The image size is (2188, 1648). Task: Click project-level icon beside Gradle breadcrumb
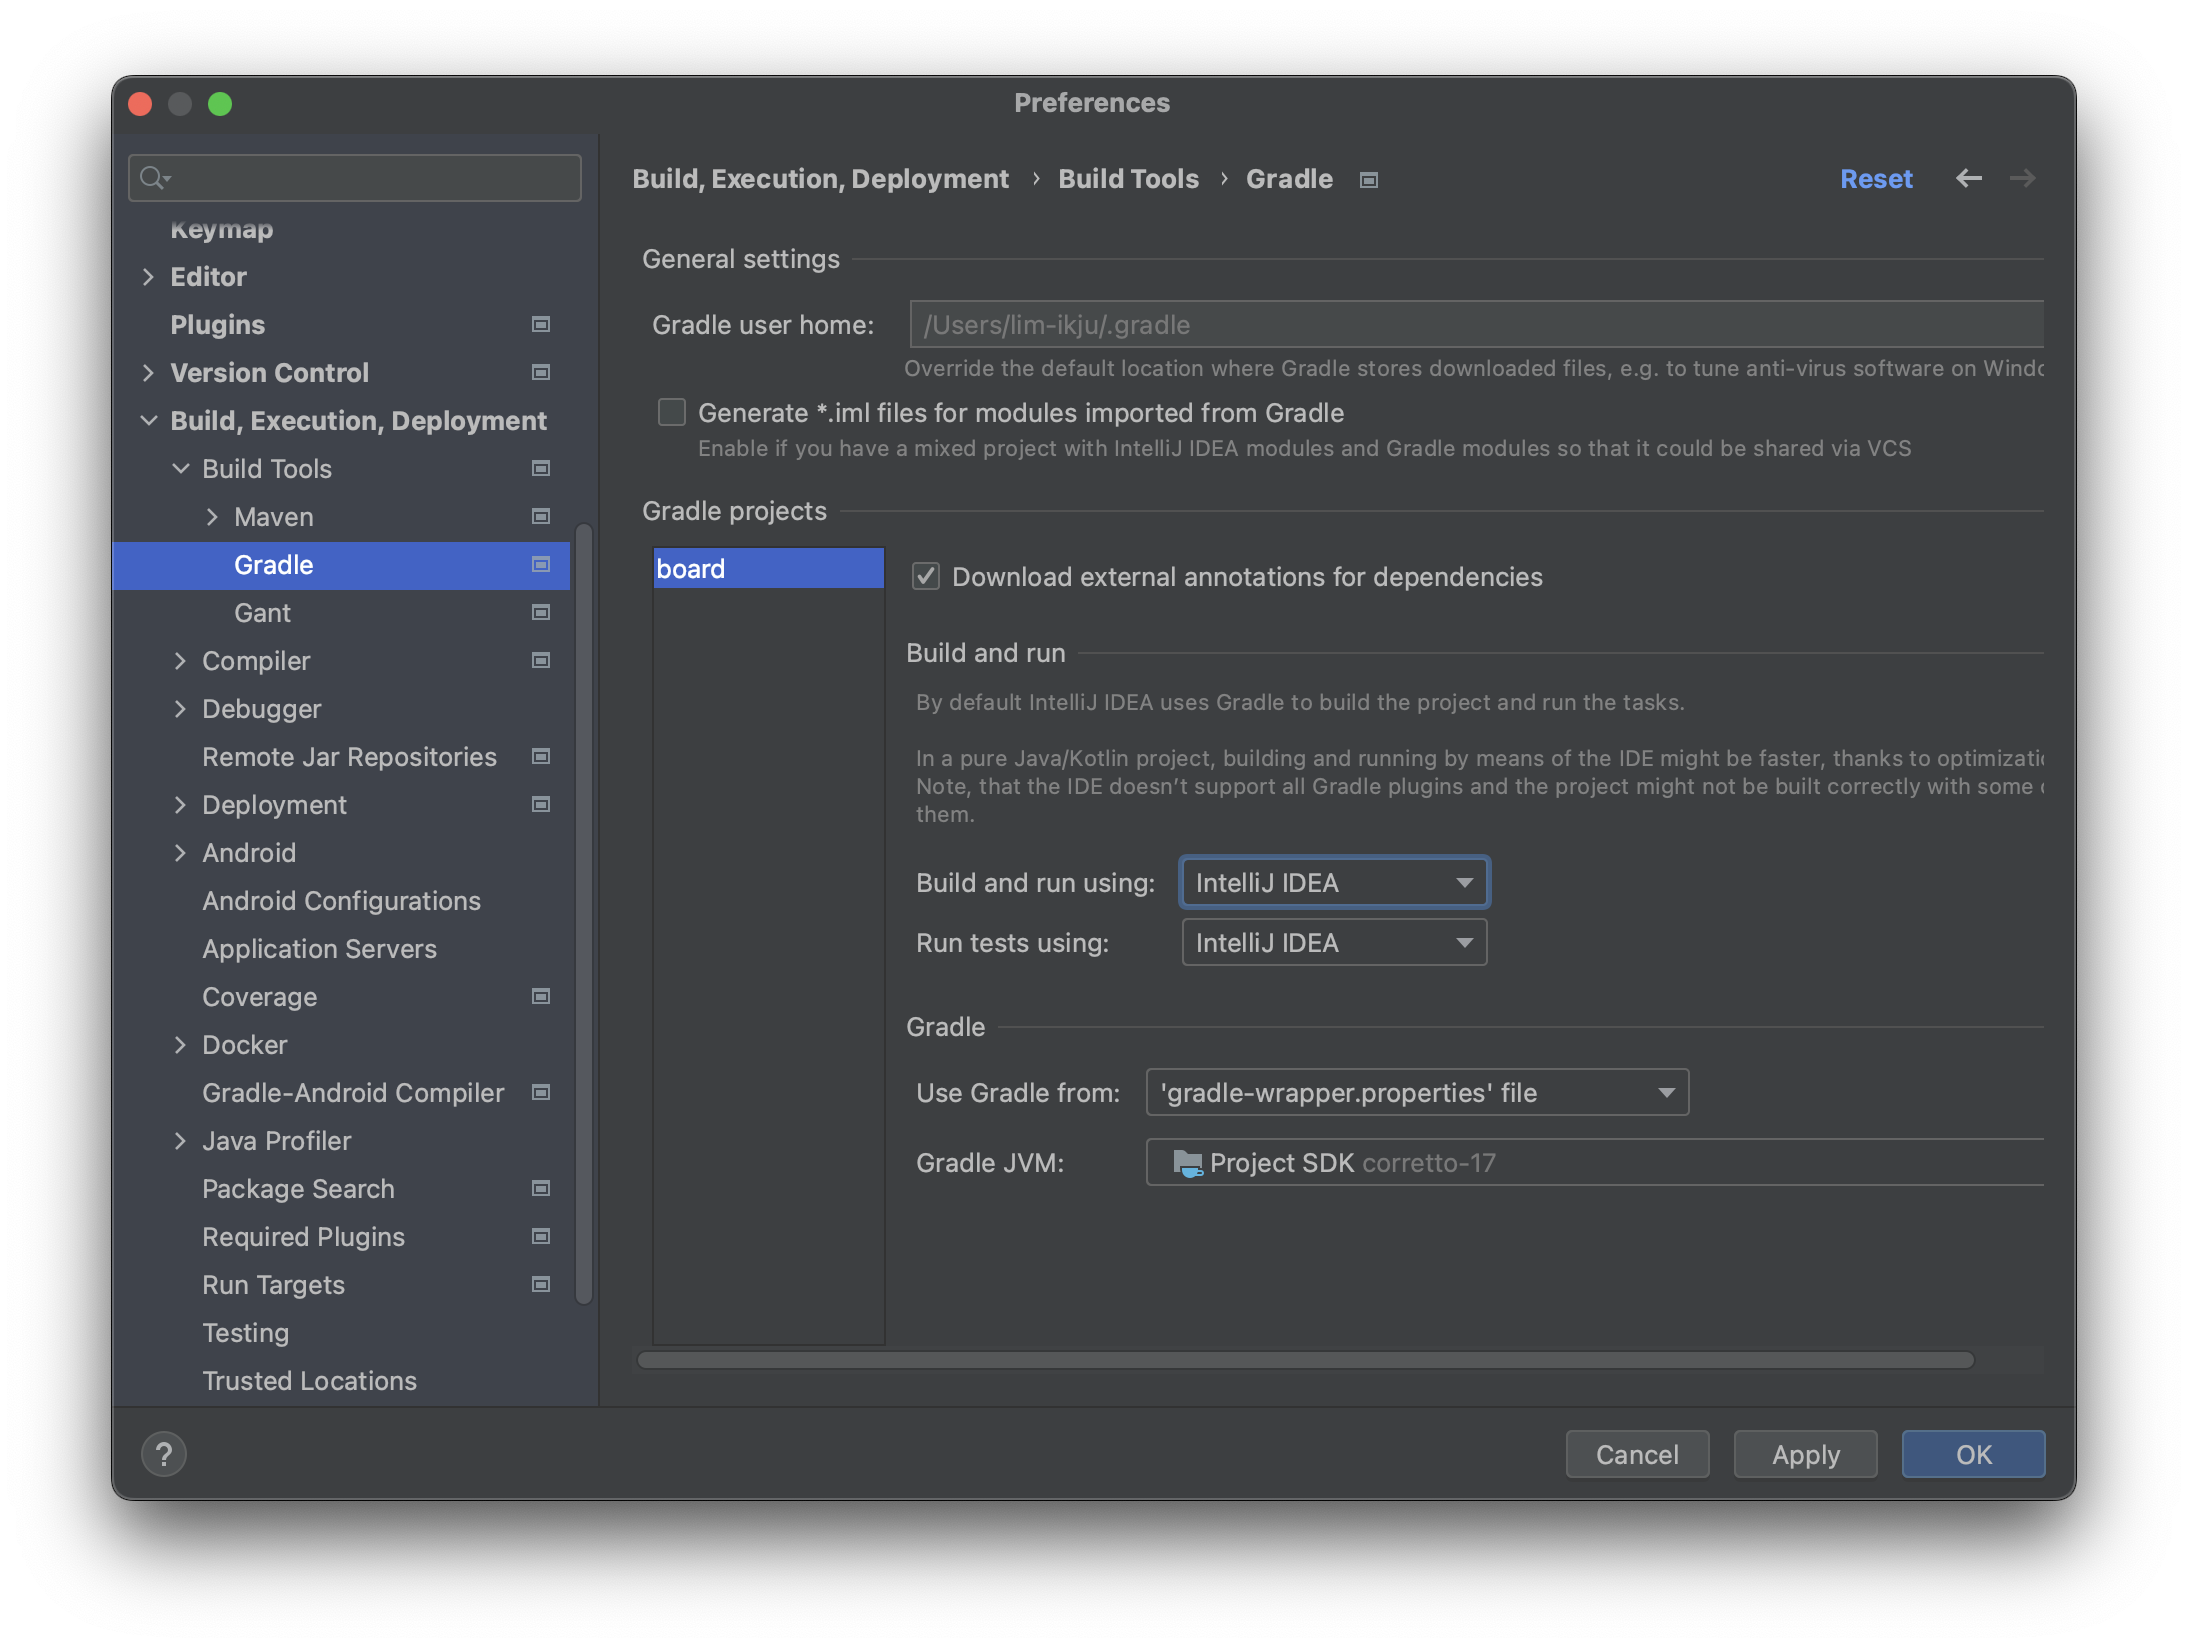click(x=1369, y=180)
